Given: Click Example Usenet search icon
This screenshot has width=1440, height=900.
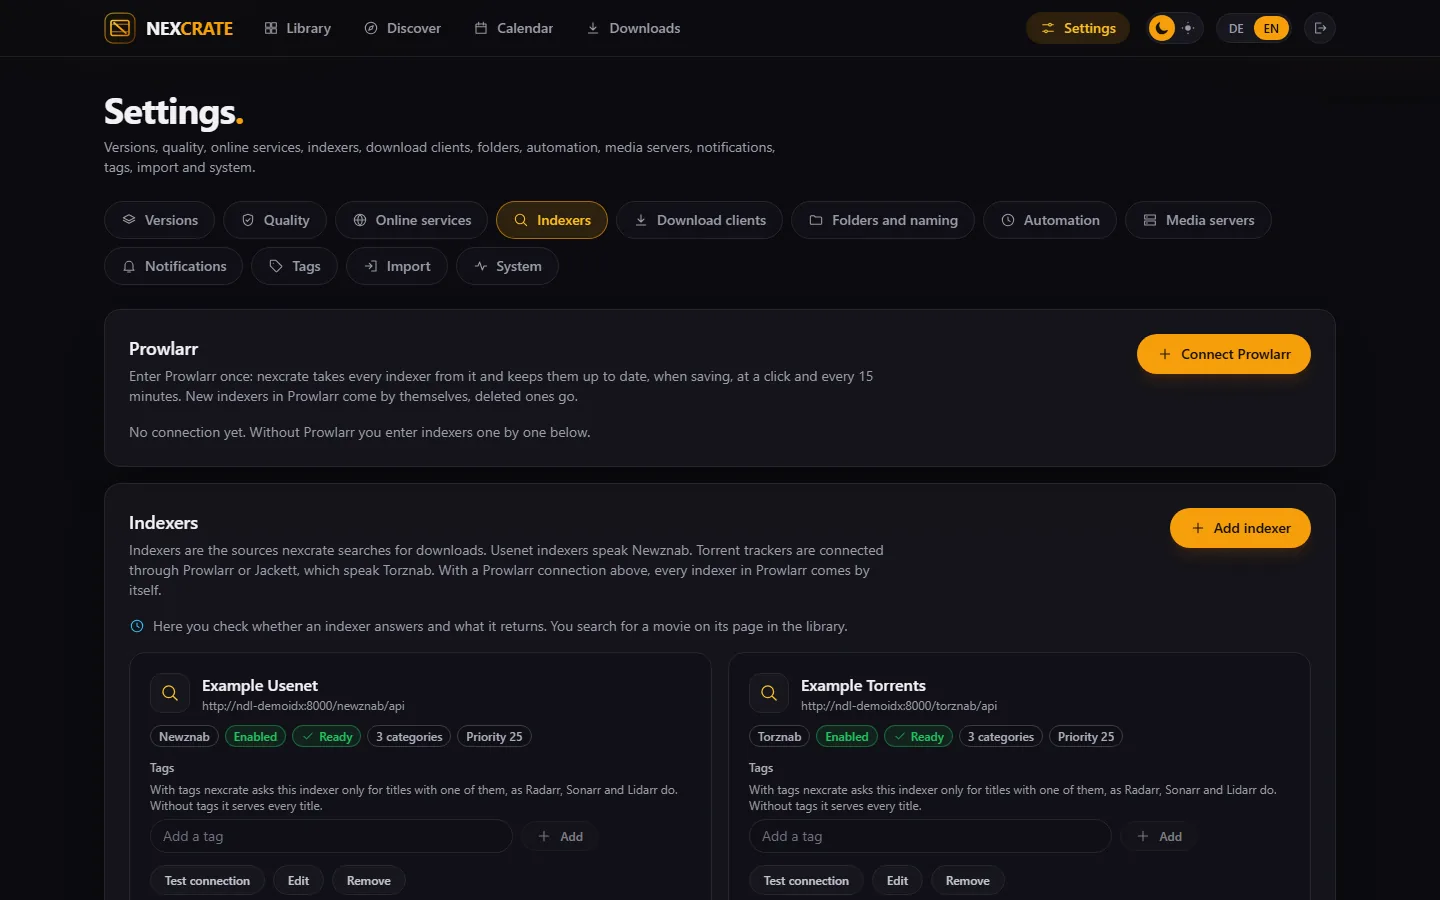Looking at the screenshot, I should [170, 693].
